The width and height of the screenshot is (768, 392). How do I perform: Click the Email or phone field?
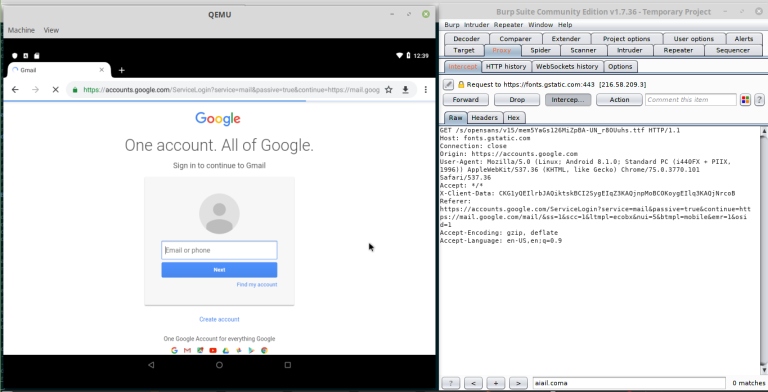click(x=219, y=250)
